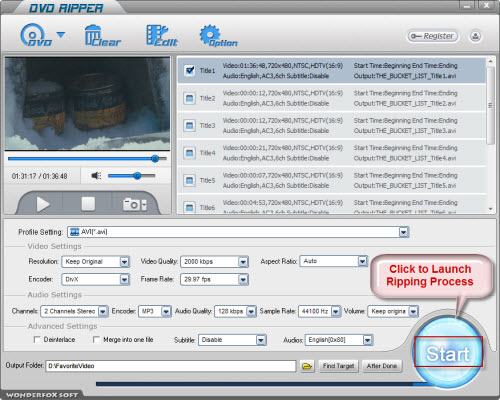Open the DVD load button
Viewport: 500px width, 400px height.
(x=36, y=35)
